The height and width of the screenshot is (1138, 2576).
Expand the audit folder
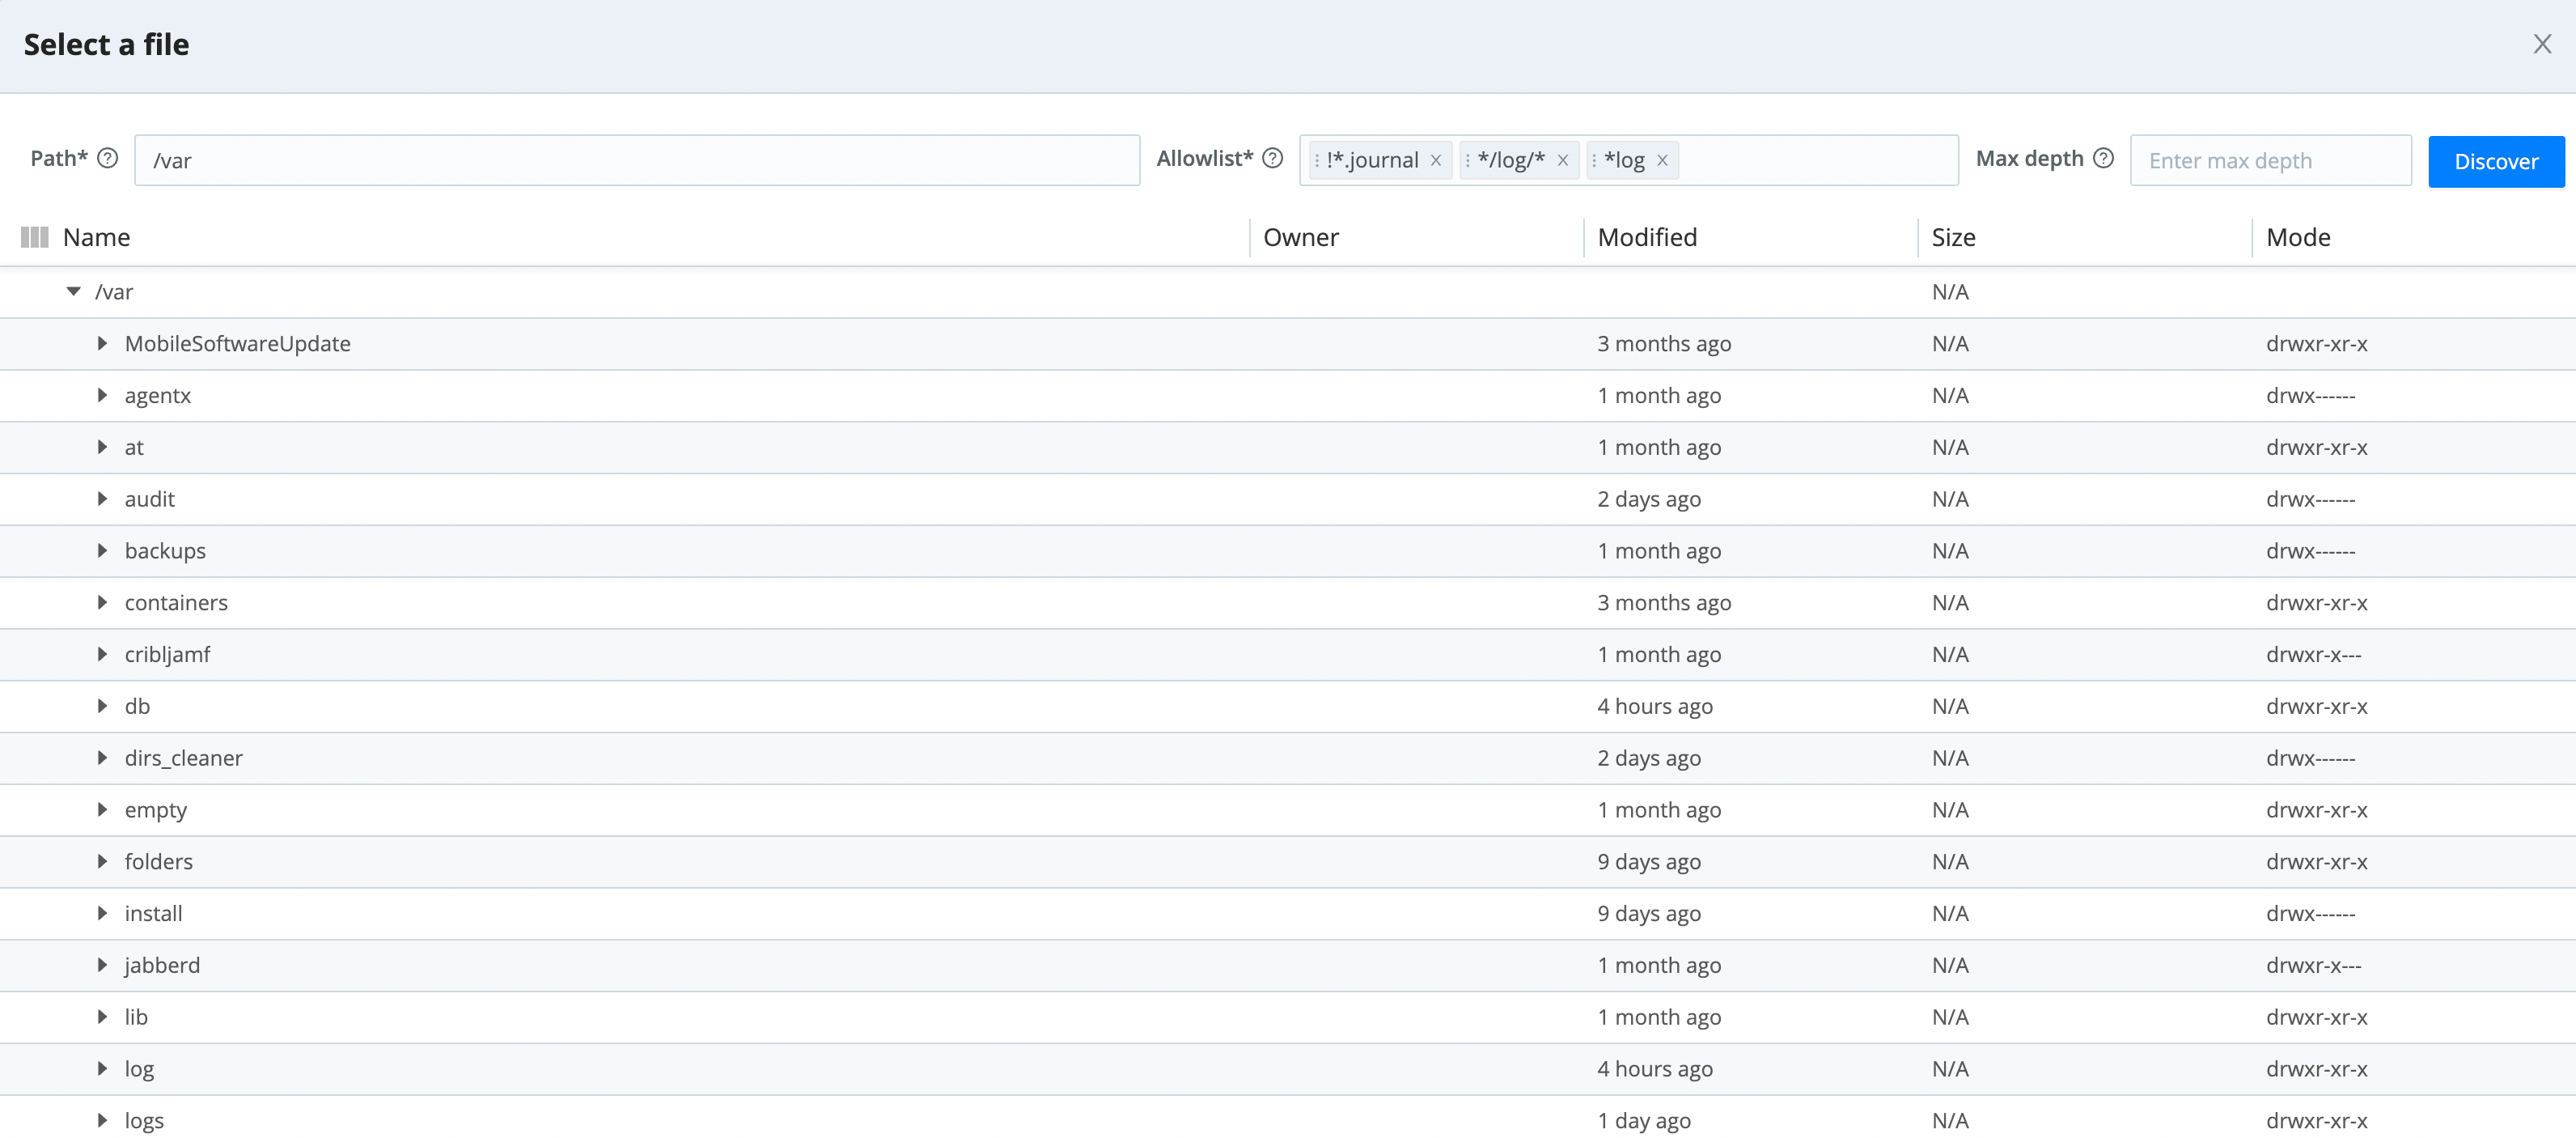pos(102,498)
